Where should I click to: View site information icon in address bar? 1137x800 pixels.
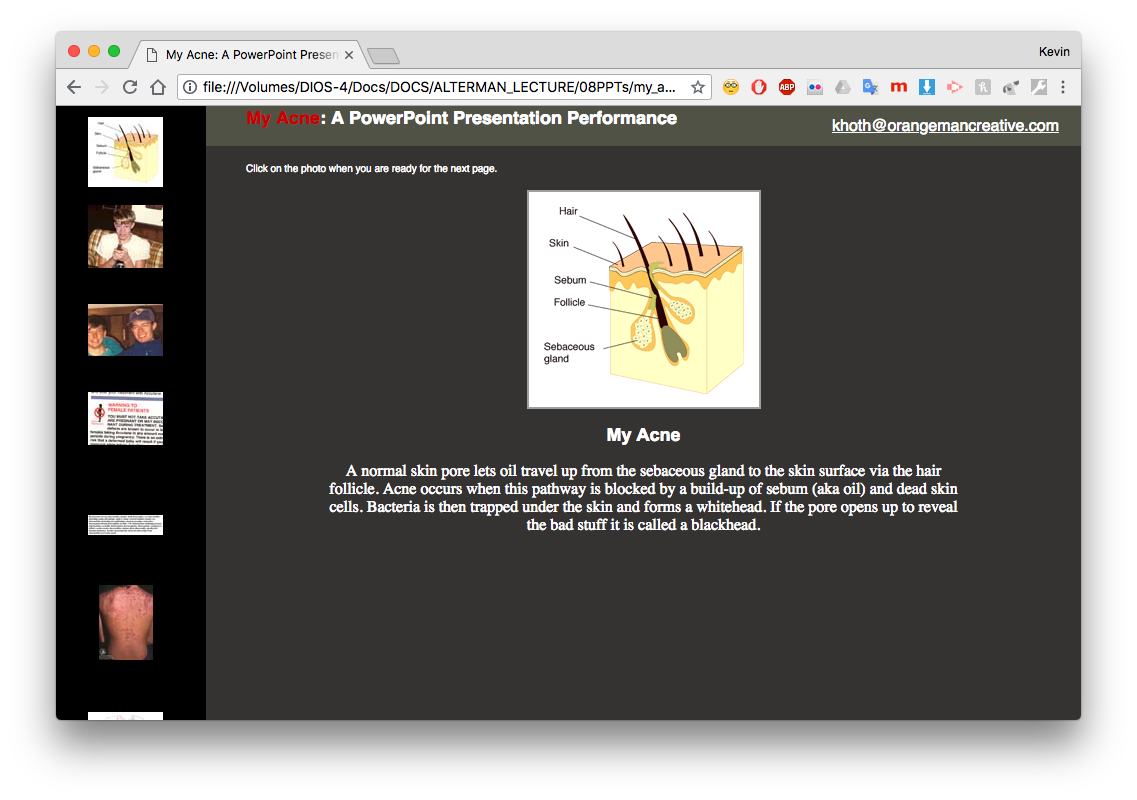(x=190, y=87)
